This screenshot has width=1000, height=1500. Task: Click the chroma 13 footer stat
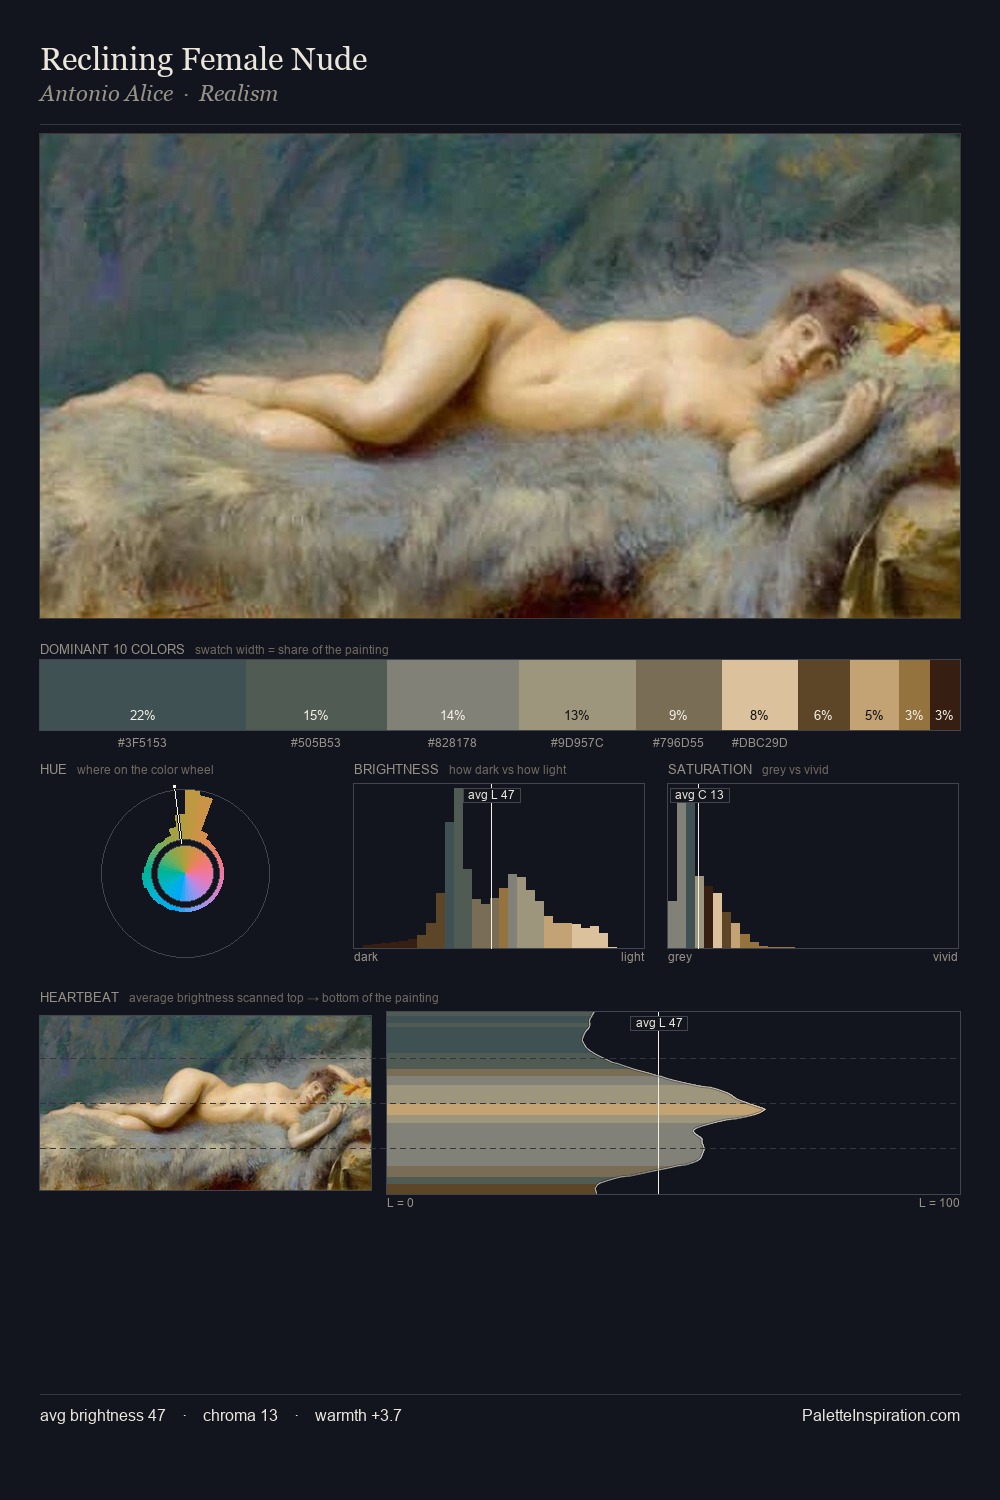240,1415
